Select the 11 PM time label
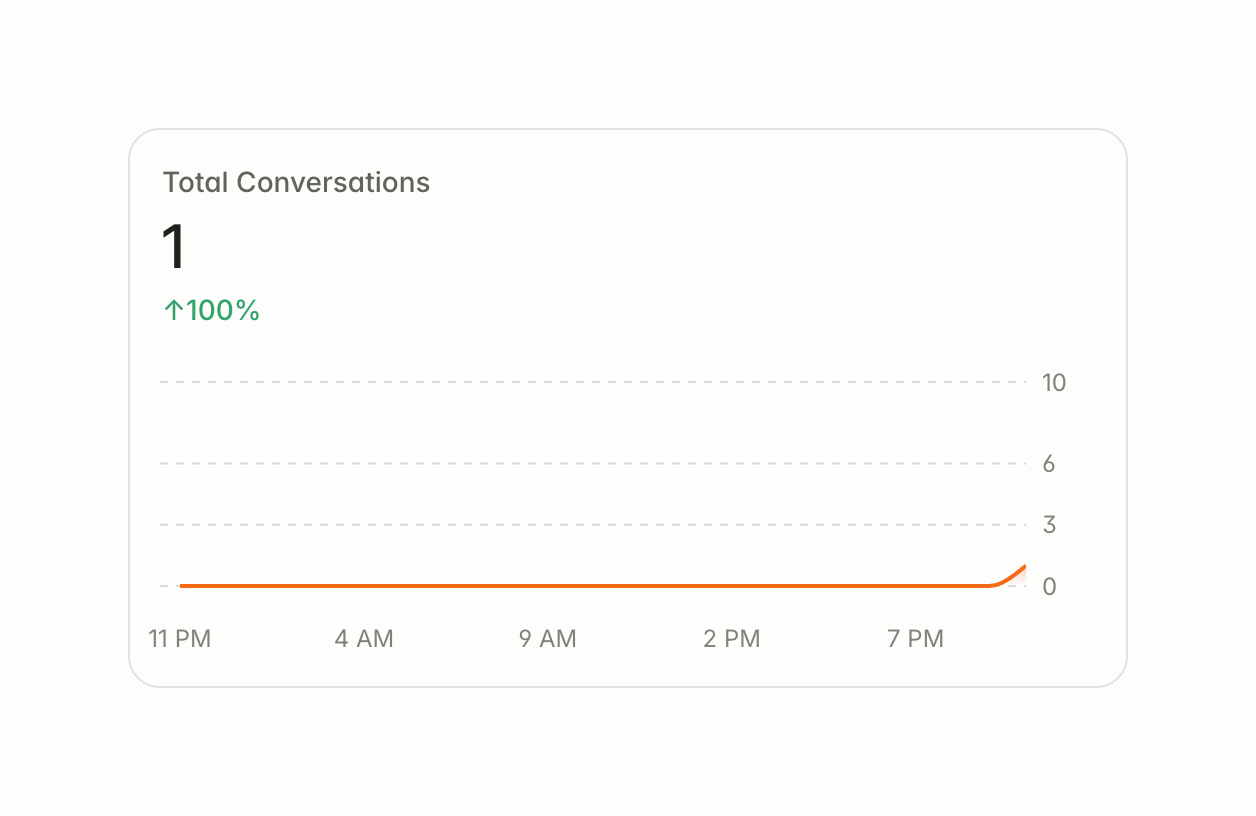The width and height of the screenshot is (1256, 816). 180,639
